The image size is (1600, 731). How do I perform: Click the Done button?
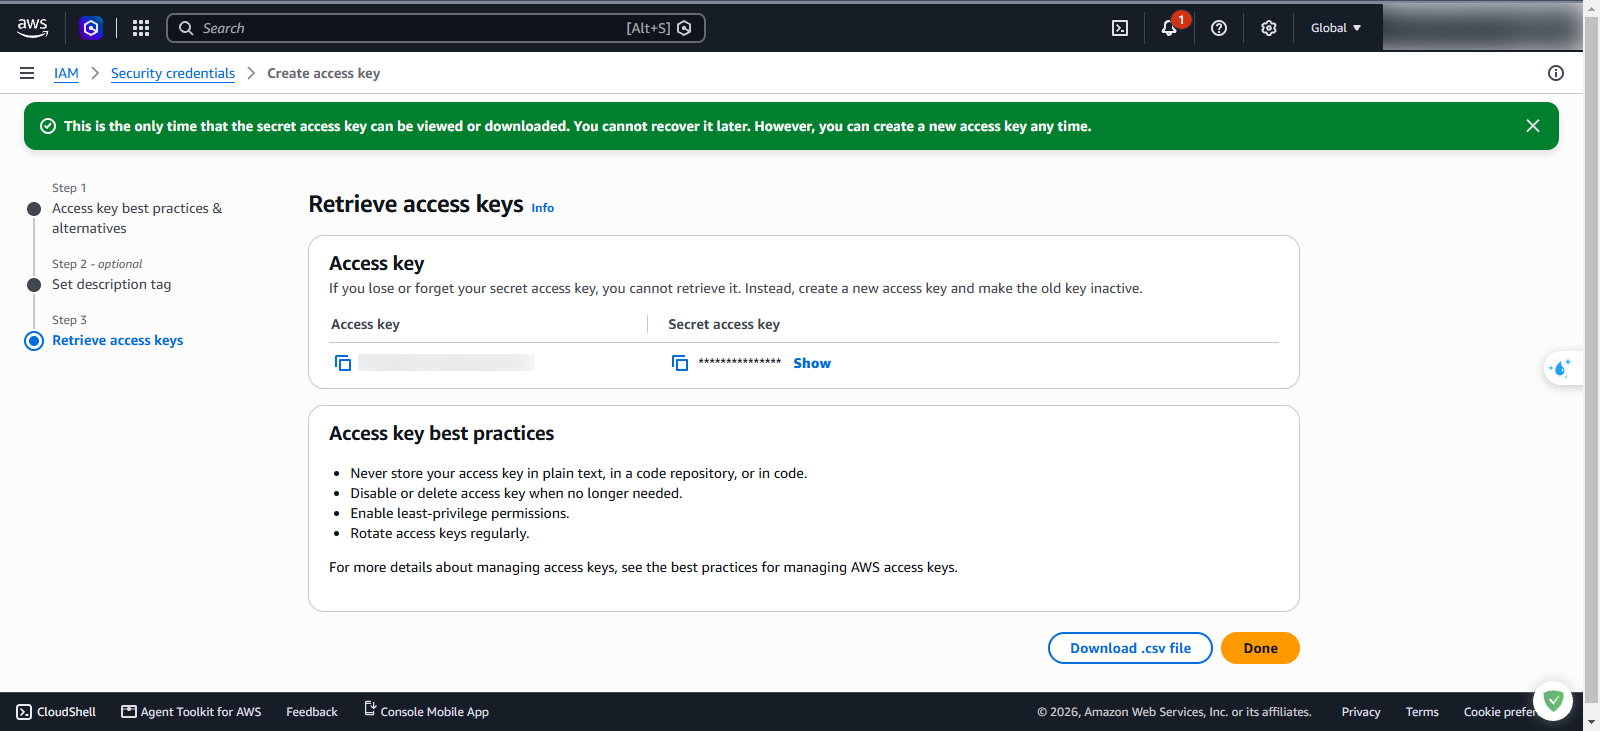pyautogui.click(x=1260, y=648)
